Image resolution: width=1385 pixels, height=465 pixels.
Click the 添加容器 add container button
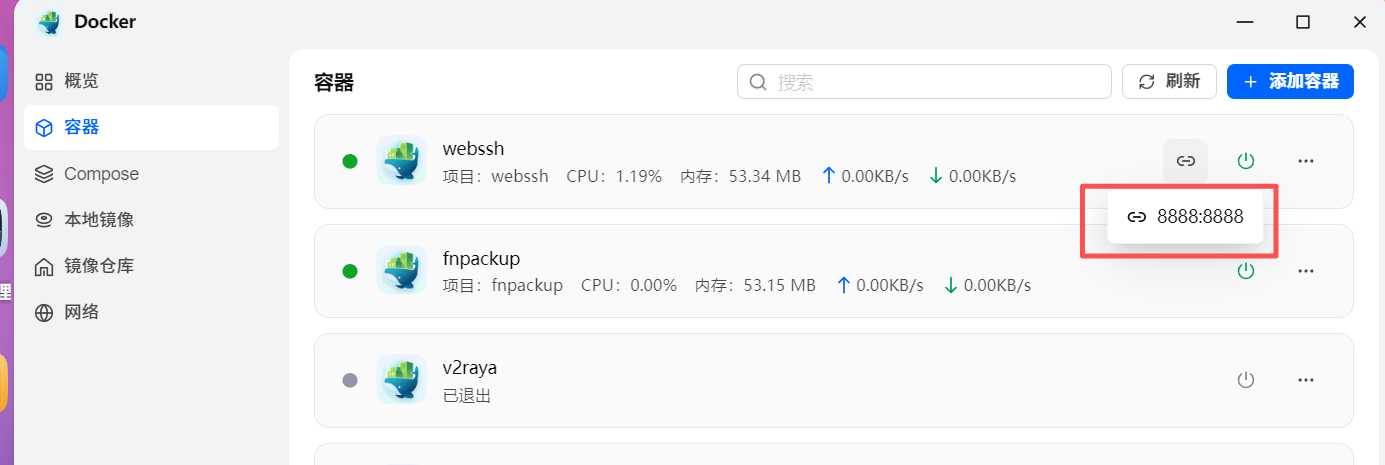click(1290, 82)
